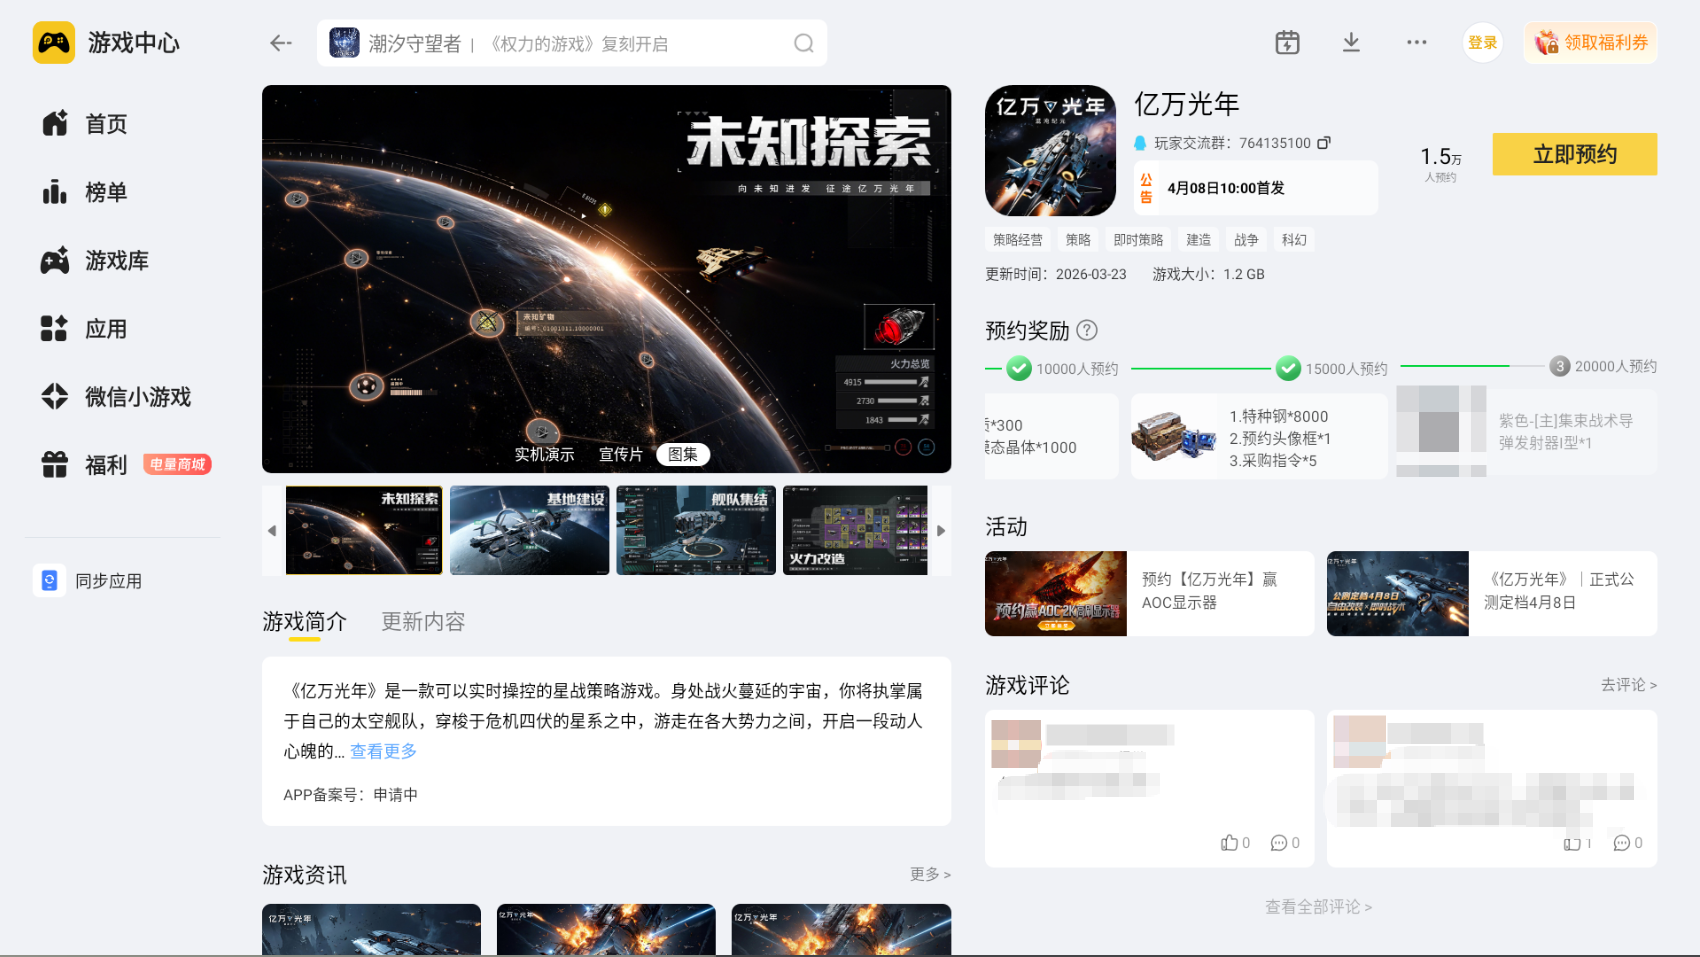Click the 亿万光年 game icon
The image size is (1700, 957).
pyautogui.click(x=1050, y=151)
